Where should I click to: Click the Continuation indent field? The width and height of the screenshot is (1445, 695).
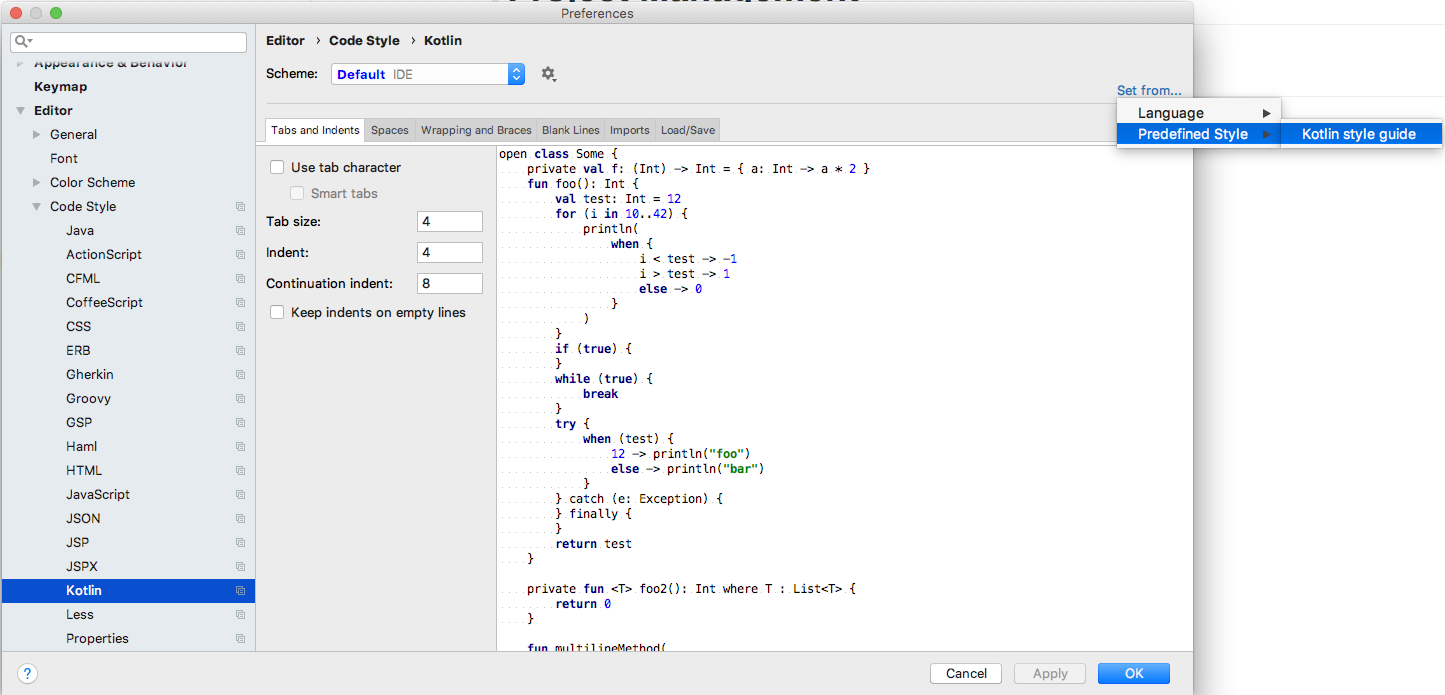point(449,284)
